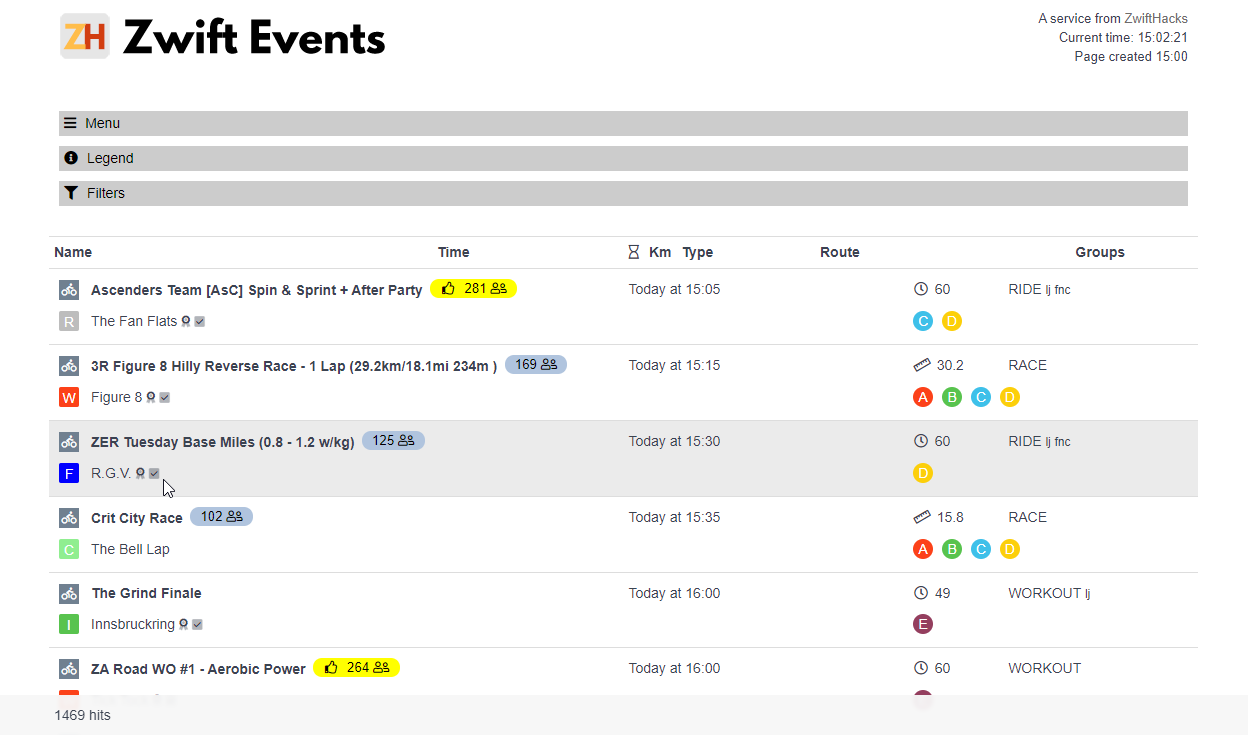Screen dimensions: 1248x735
Task: Click clock icon in ZA Road WO row
Action: pos(921,668)
